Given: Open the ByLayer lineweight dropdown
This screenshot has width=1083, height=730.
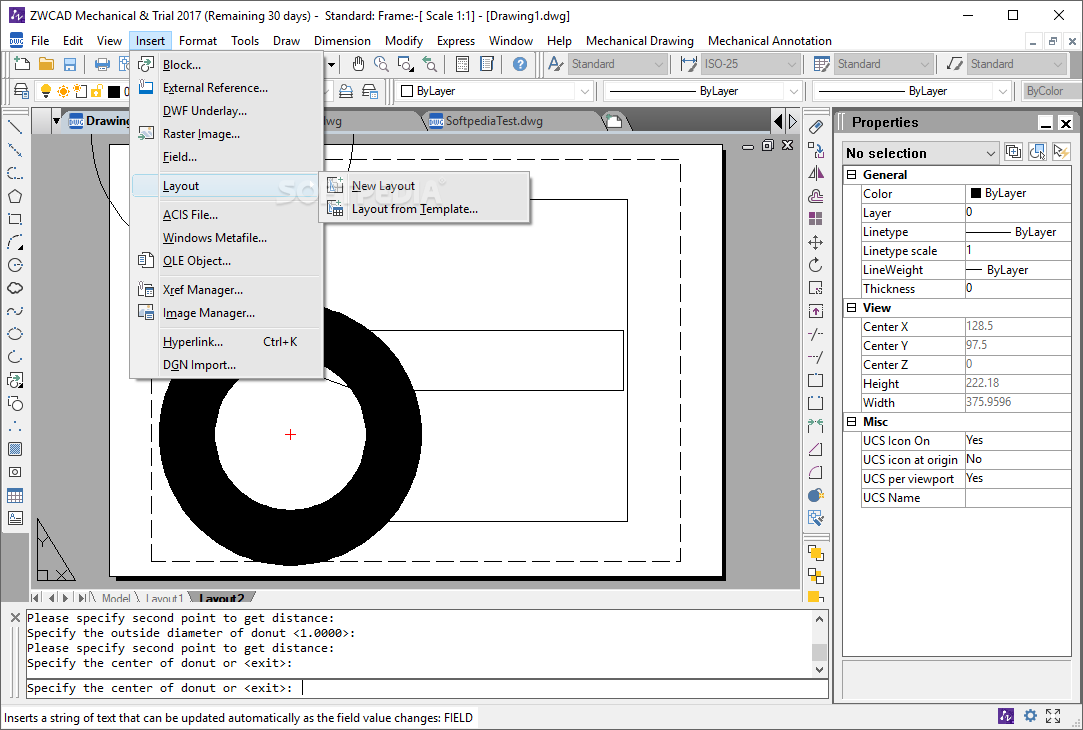Looking at the screenshot, I should point(912,90).
